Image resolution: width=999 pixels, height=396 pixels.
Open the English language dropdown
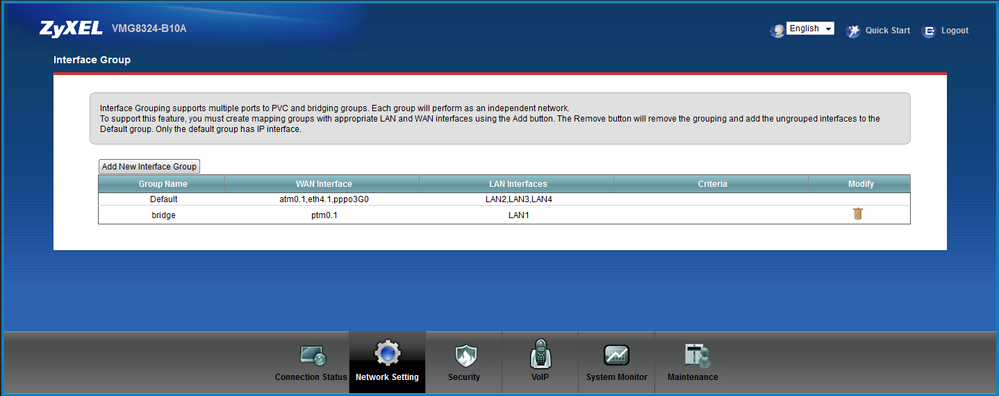[x=810, y=29]
